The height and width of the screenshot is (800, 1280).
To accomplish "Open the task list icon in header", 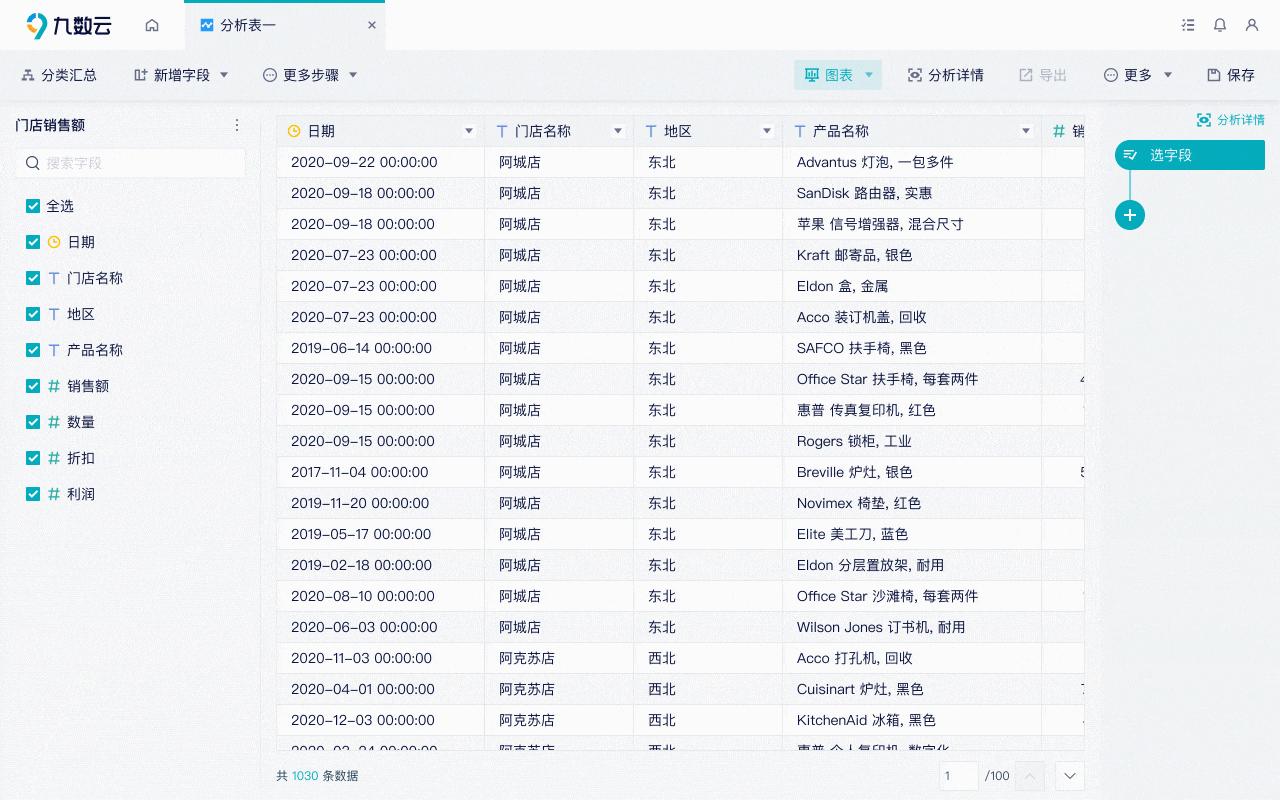I will click(x=1188, y=25).
